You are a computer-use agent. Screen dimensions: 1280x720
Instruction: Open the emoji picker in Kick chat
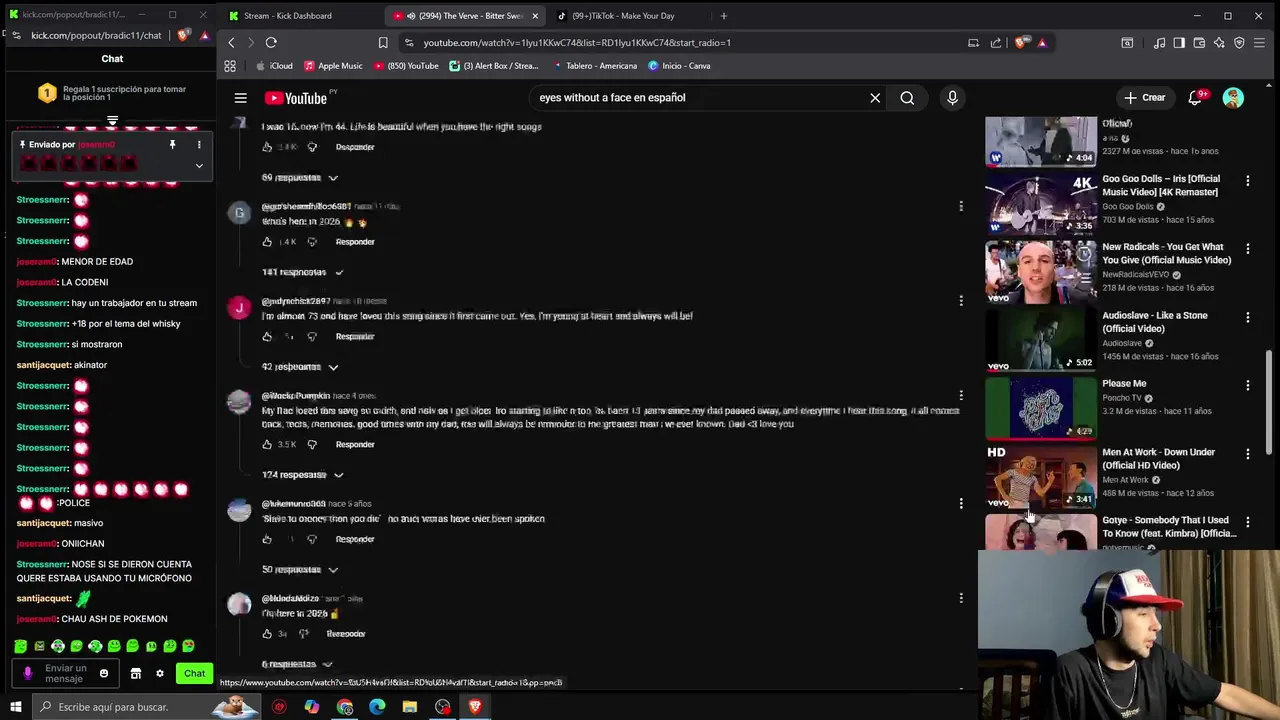coord(104,674)
